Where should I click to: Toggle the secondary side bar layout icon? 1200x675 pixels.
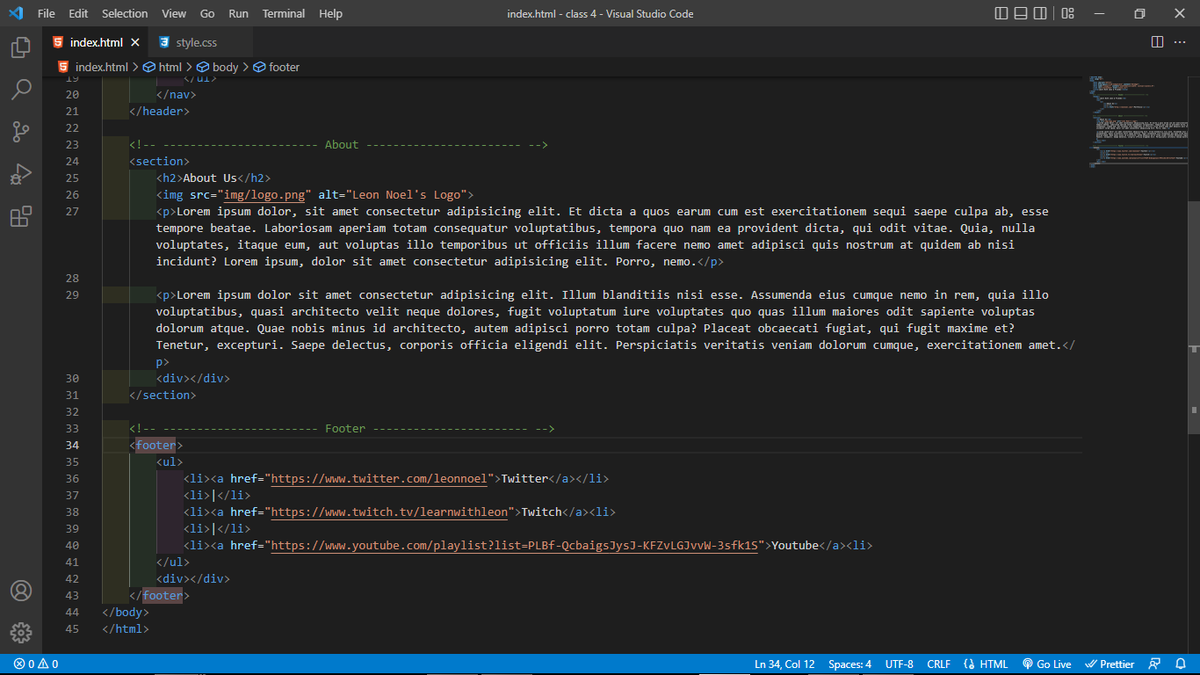[1041, 13]
